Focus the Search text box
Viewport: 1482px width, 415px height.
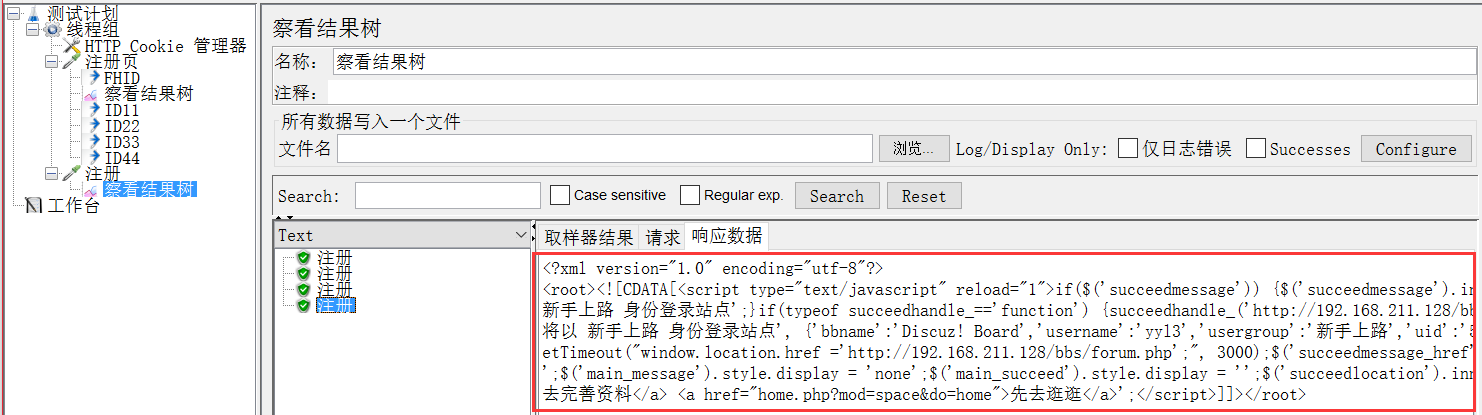[448, 196]
